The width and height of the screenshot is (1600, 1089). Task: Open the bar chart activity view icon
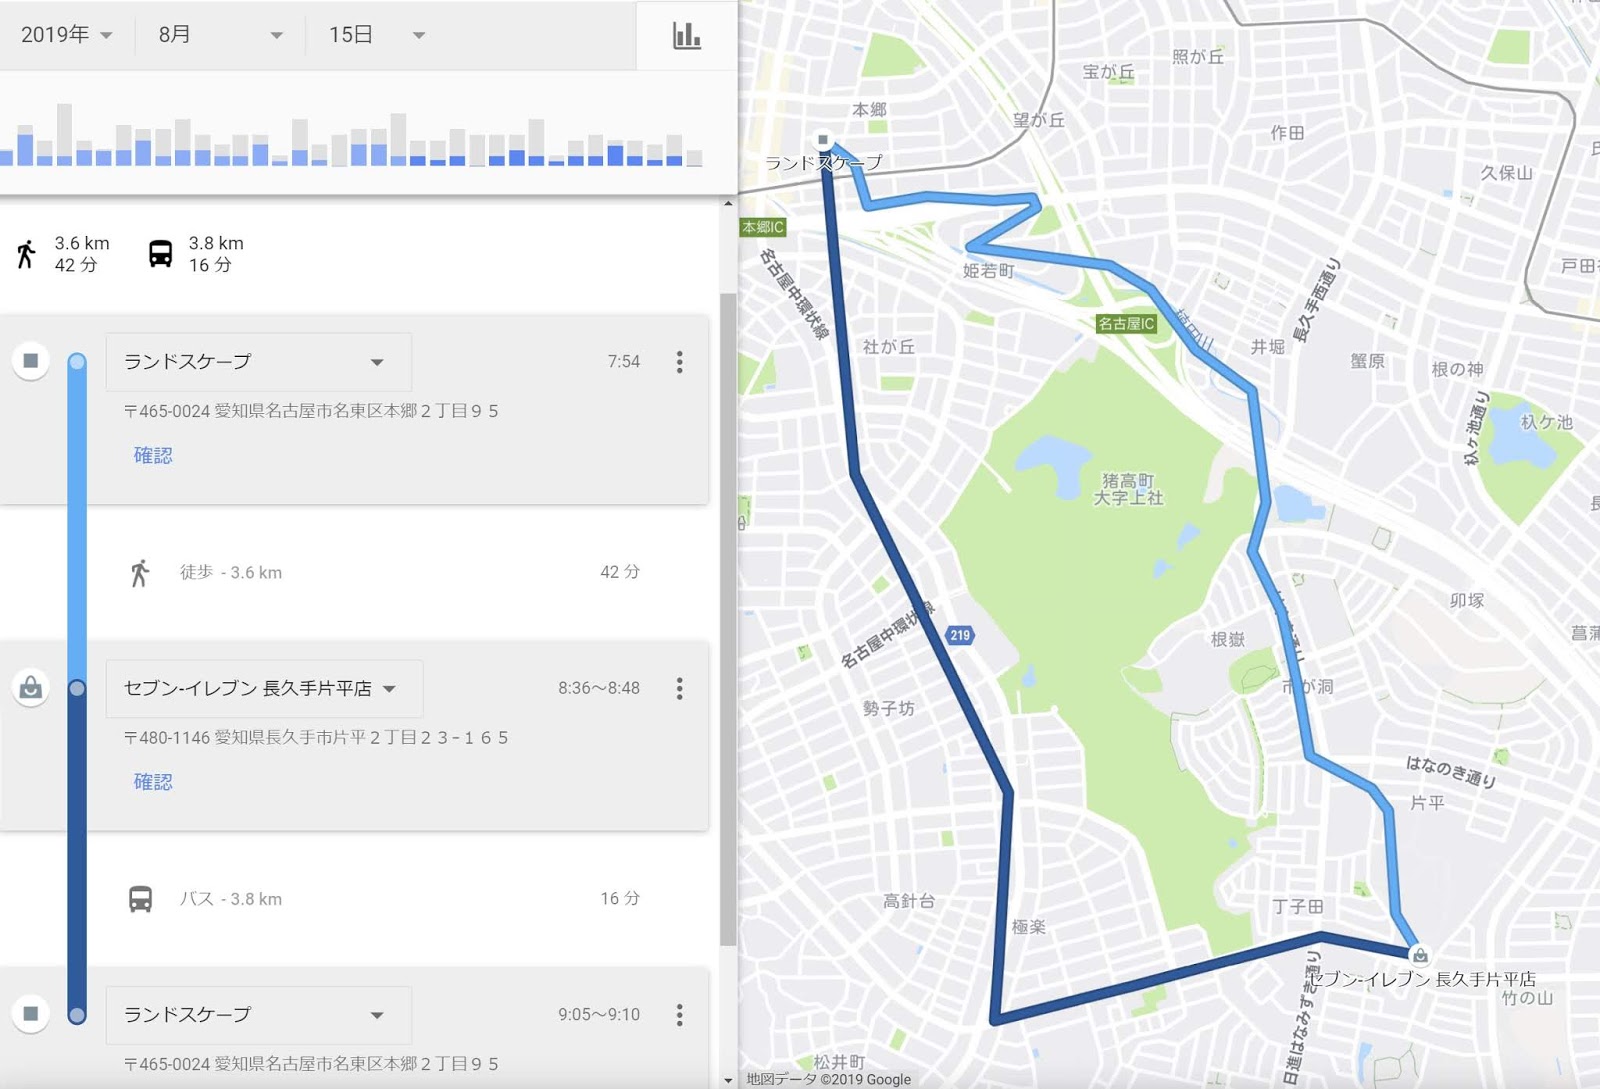click(x=686, y=36)
